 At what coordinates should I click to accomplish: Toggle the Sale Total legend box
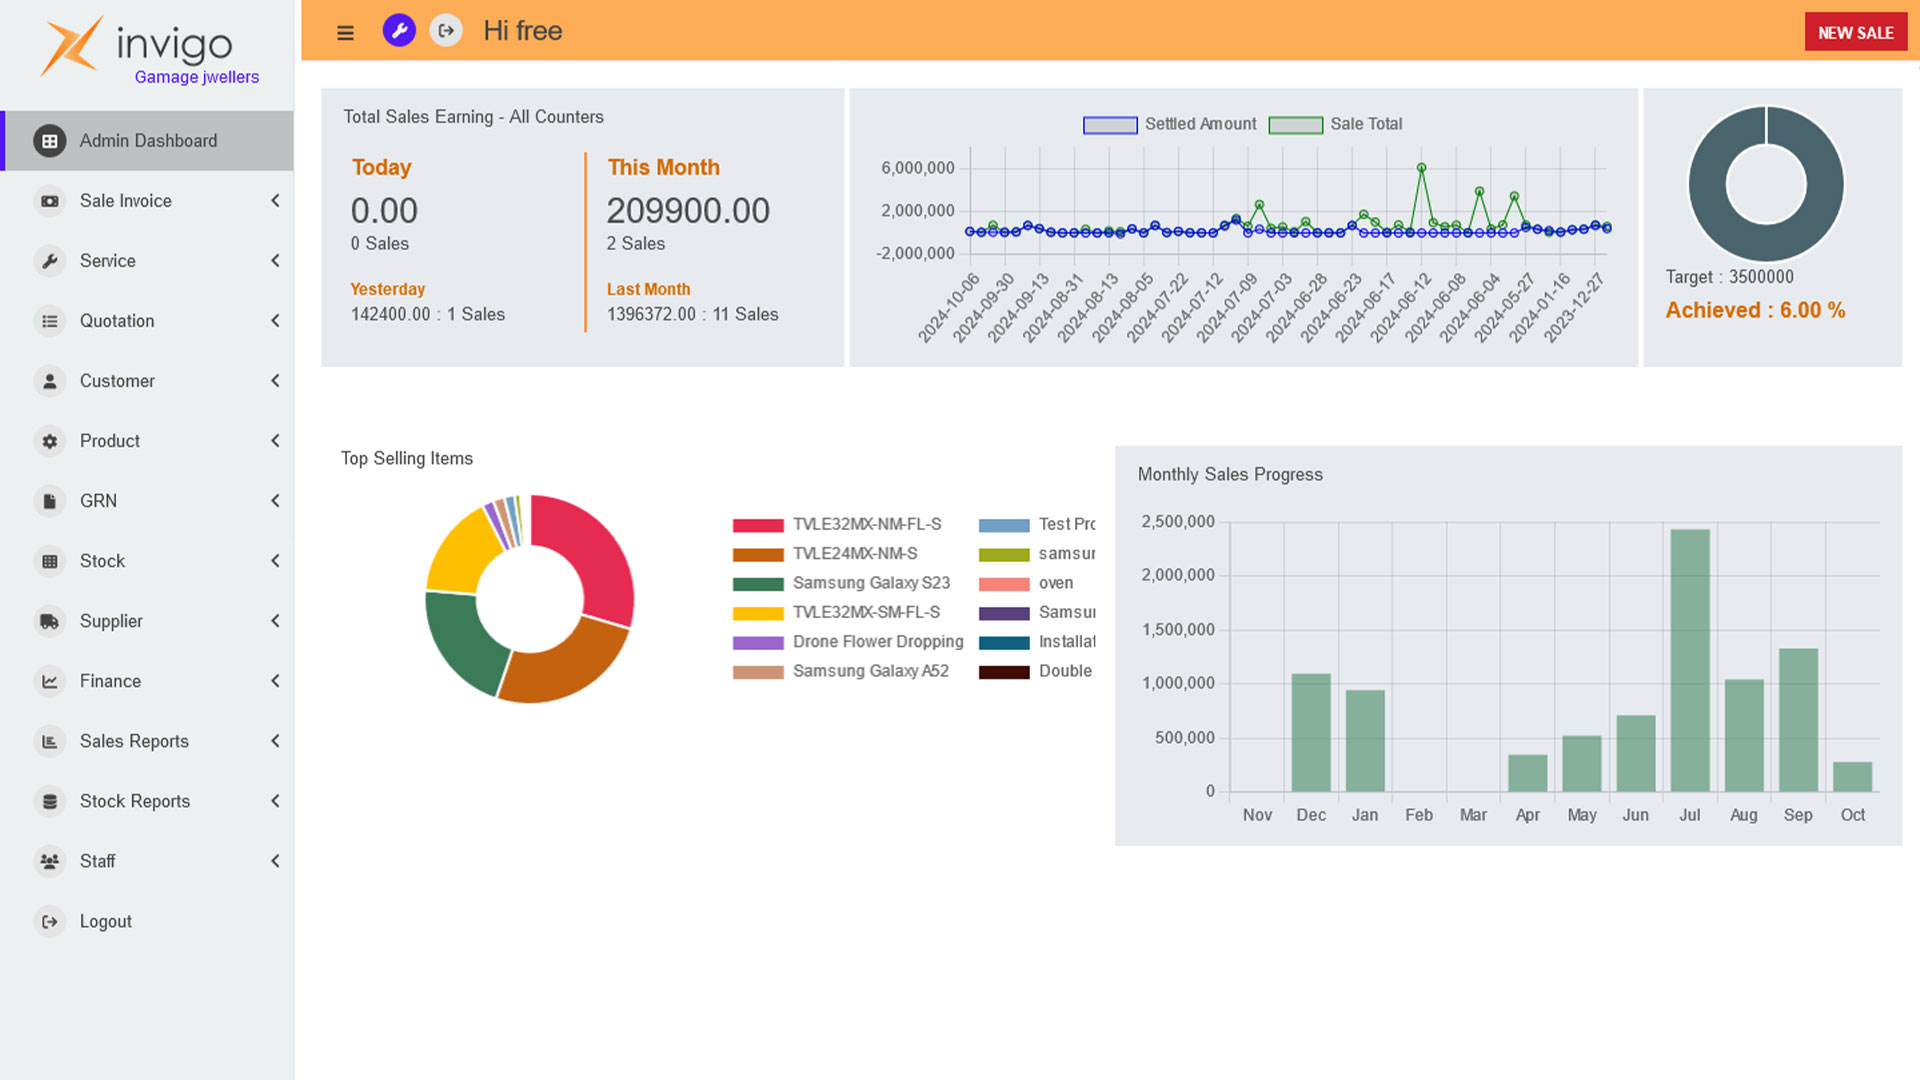click(x=1296, y=125)
